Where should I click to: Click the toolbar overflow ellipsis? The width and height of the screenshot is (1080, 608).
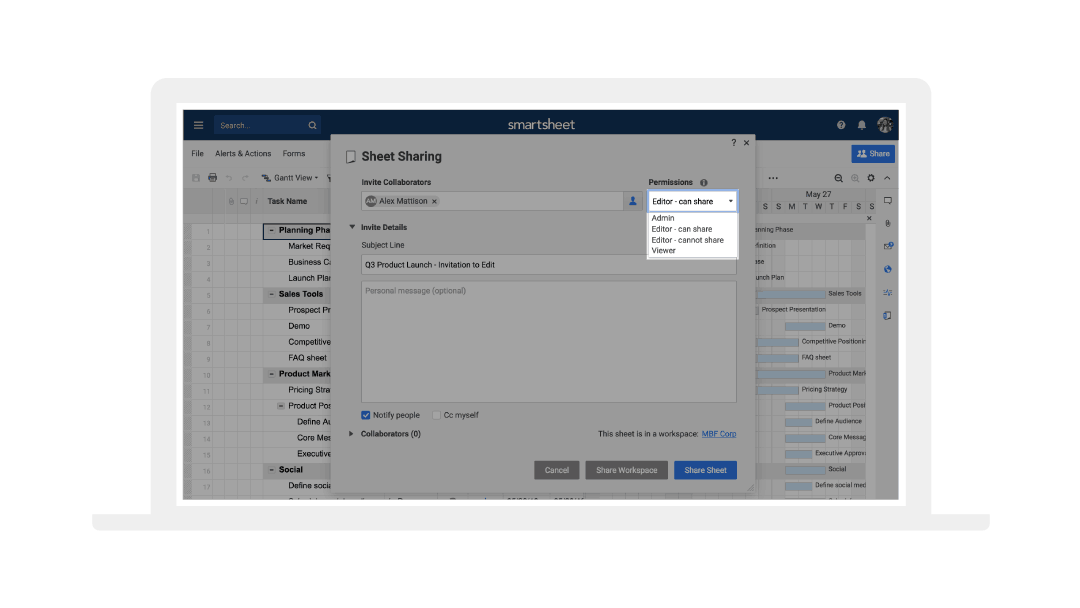[773, 178]
